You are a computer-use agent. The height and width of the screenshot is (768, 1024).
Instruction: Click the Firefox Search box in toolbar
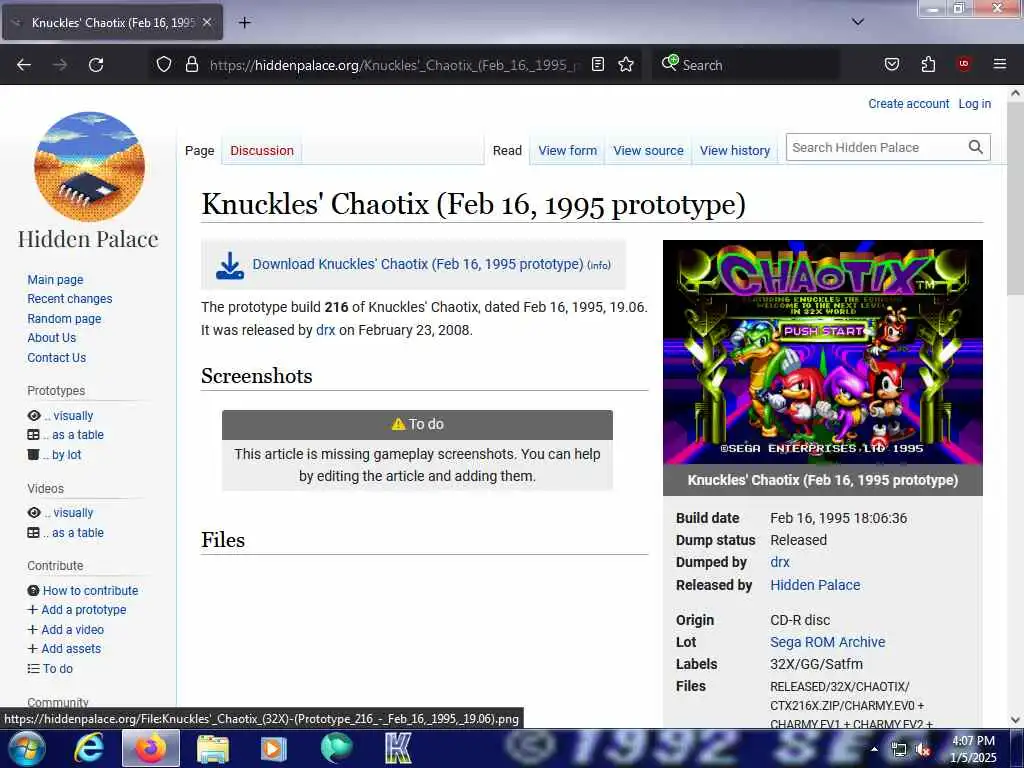744,65
